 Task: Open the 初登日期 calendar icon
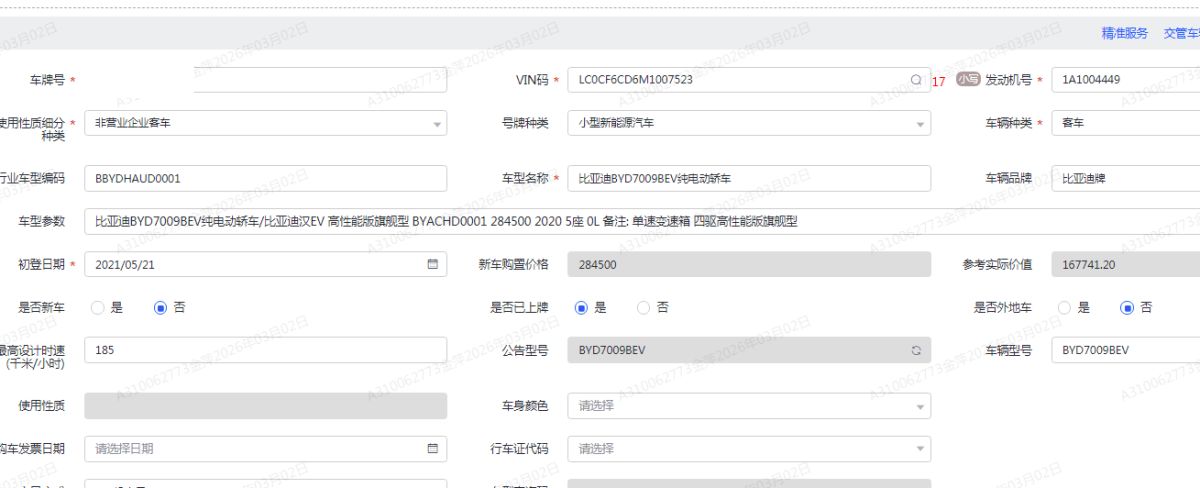(433, 265)
